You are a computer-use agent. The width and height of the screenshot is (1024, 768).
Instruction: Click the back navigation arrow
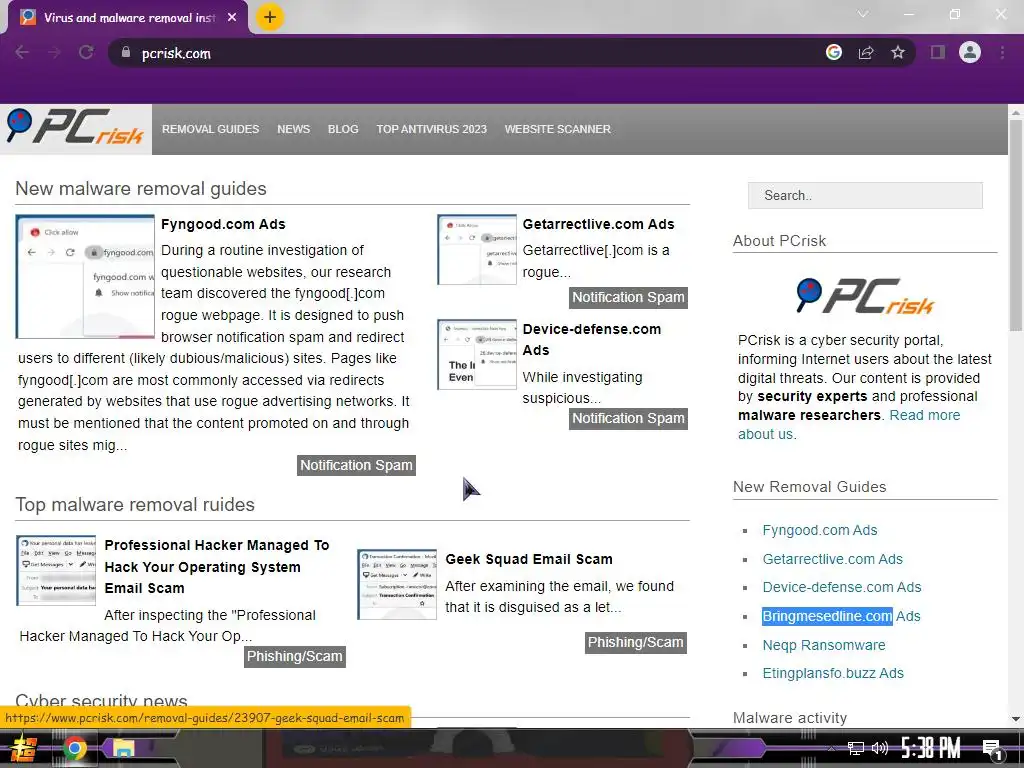click(x=22, y=53)
